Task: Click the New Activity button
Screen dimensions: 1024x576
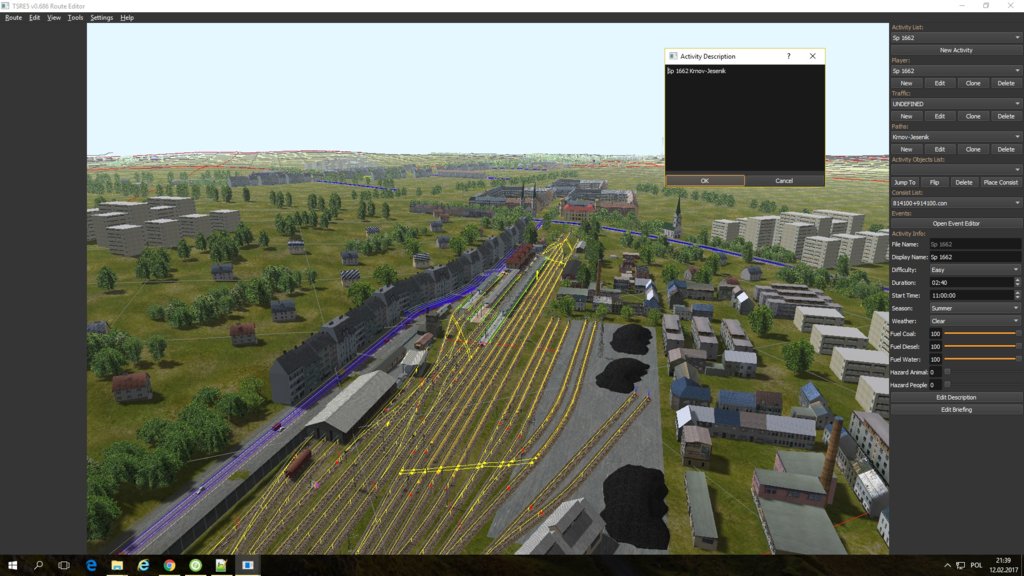Action: pos(957,50)
